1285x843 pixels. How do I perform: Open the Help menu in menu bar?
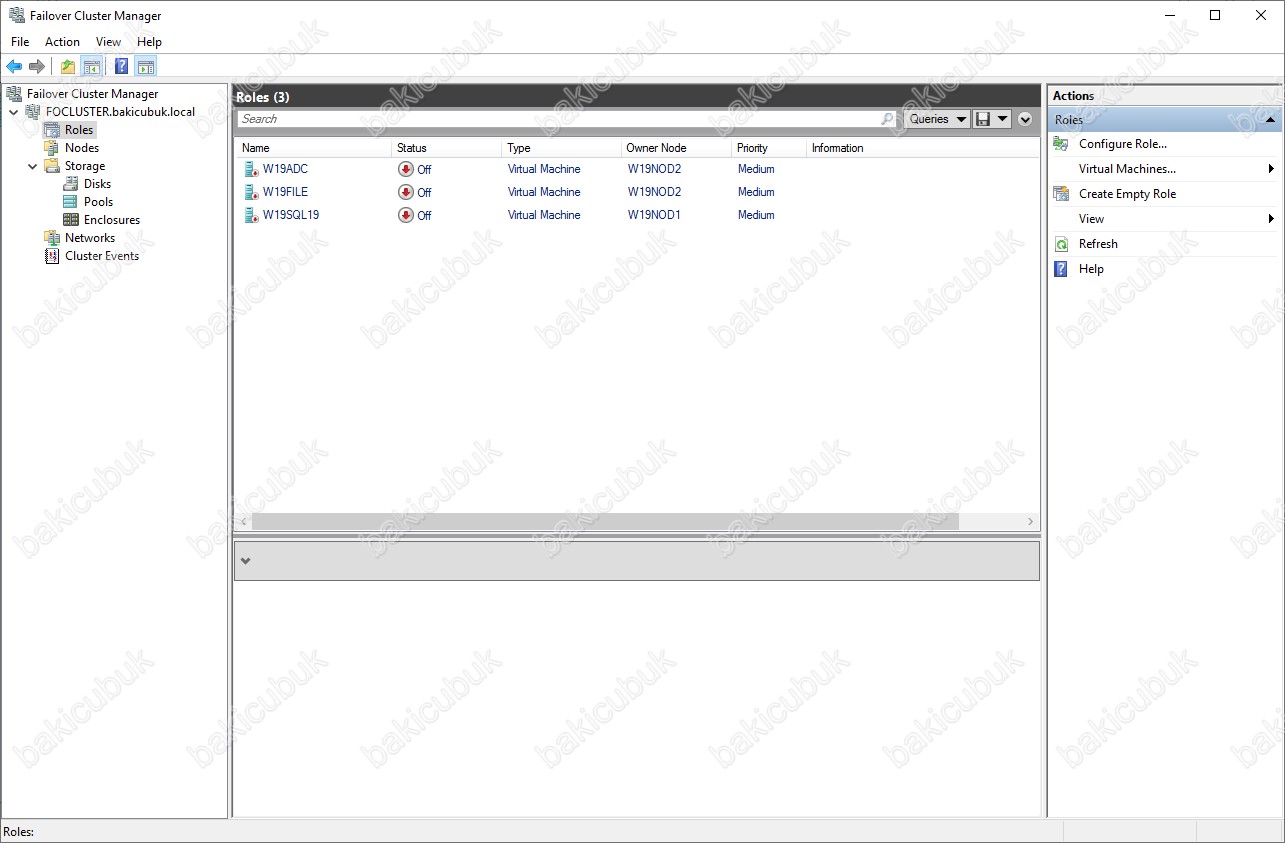coord(149,42)
